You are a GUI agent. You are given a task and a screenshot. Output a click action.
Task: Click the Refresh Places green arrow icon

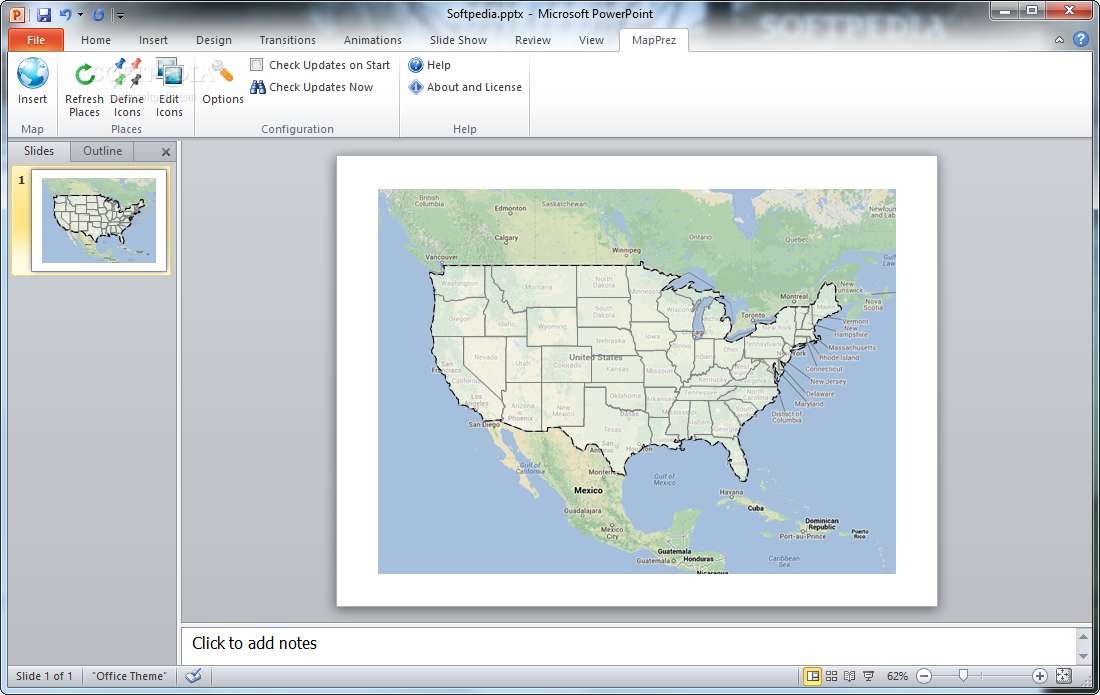(x=85, y=74)
